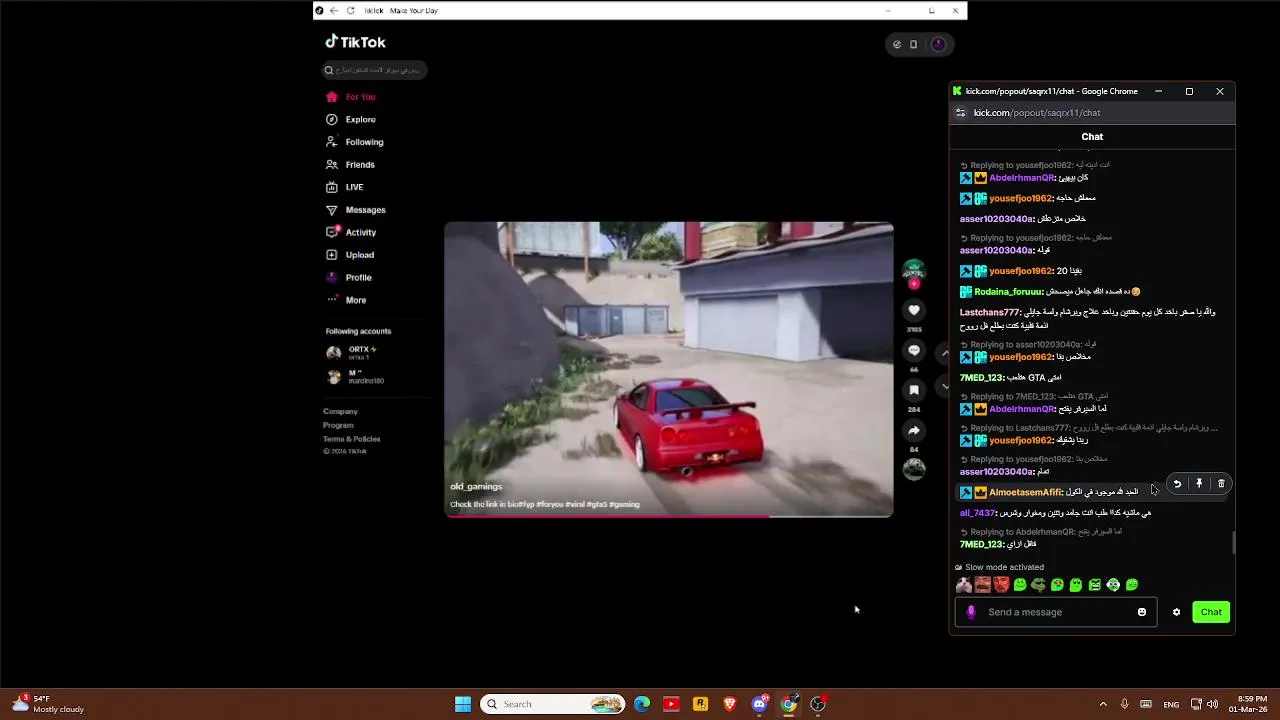Open the Windows Start menu

pos(463,704)
